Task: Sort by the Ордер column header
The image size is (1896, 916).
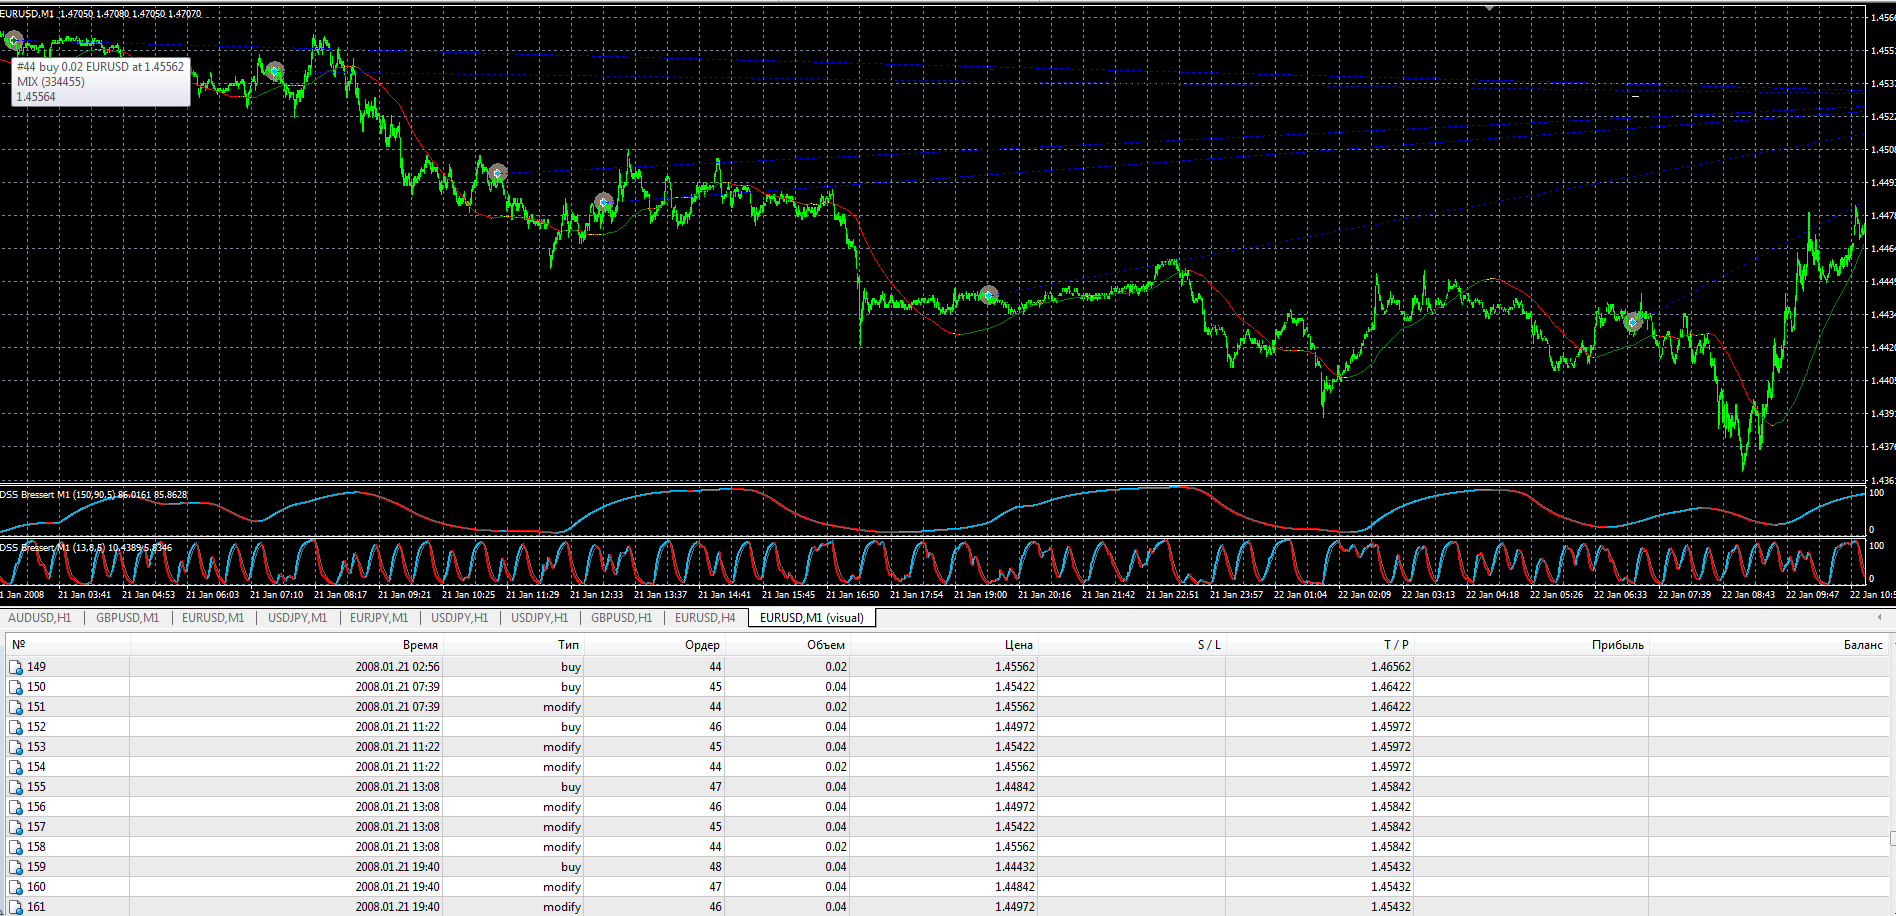Action: pos(655,645)
